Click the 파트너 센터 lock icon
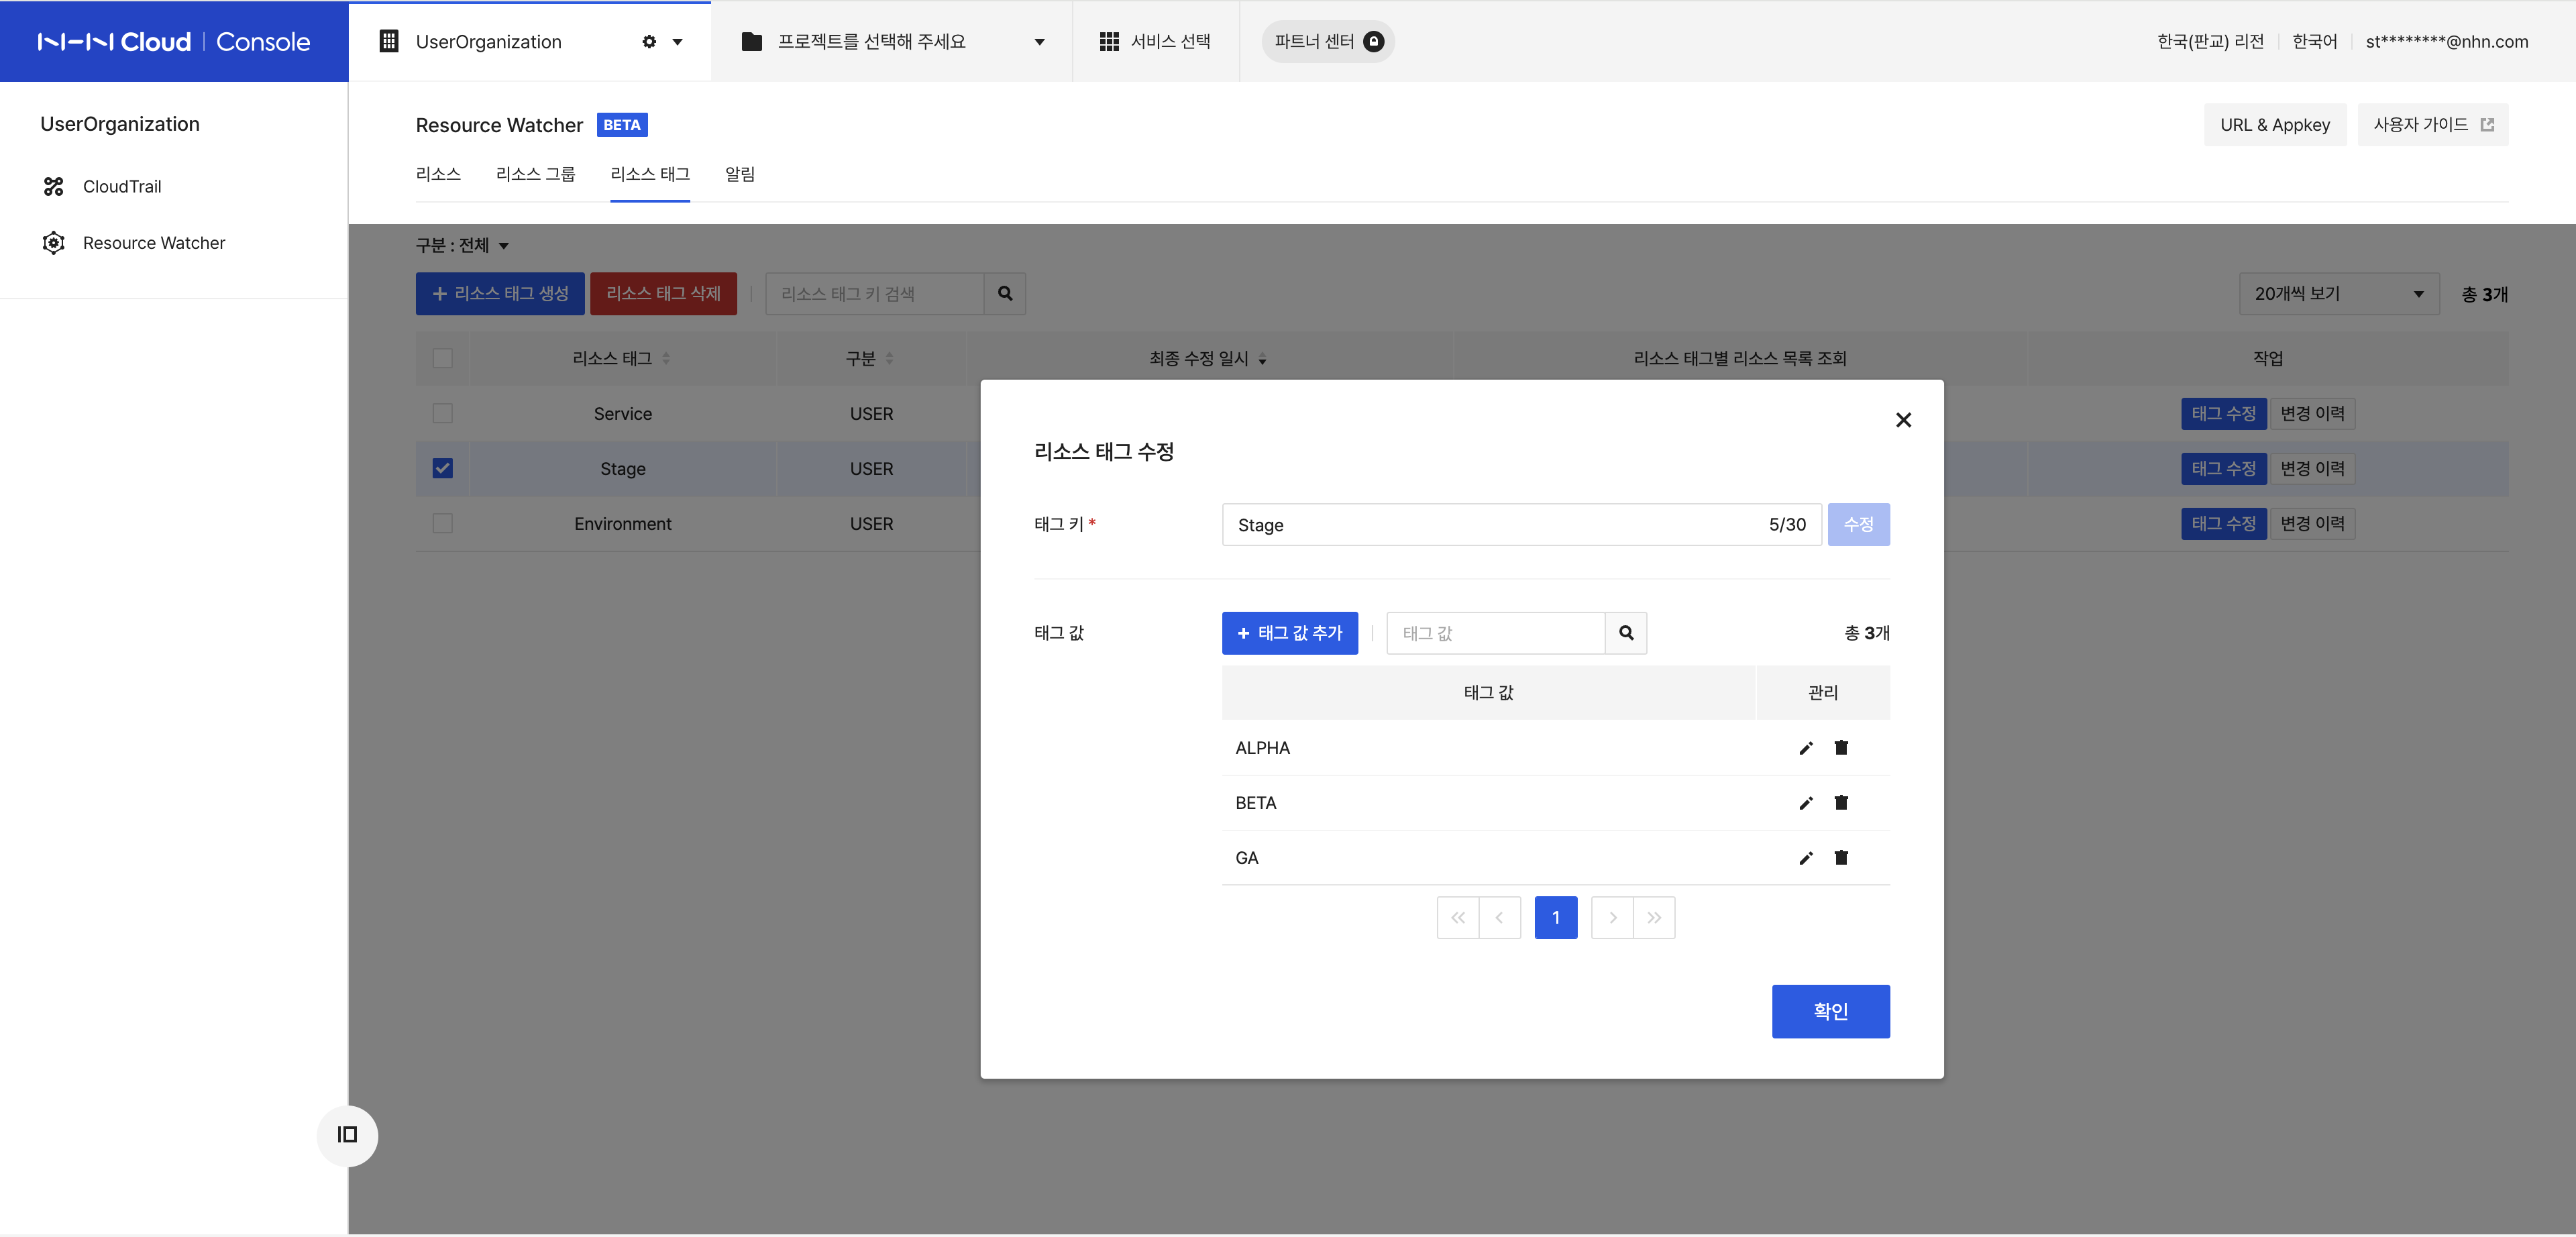Screen dimensions: 2576x1237 coord(1374,42)
